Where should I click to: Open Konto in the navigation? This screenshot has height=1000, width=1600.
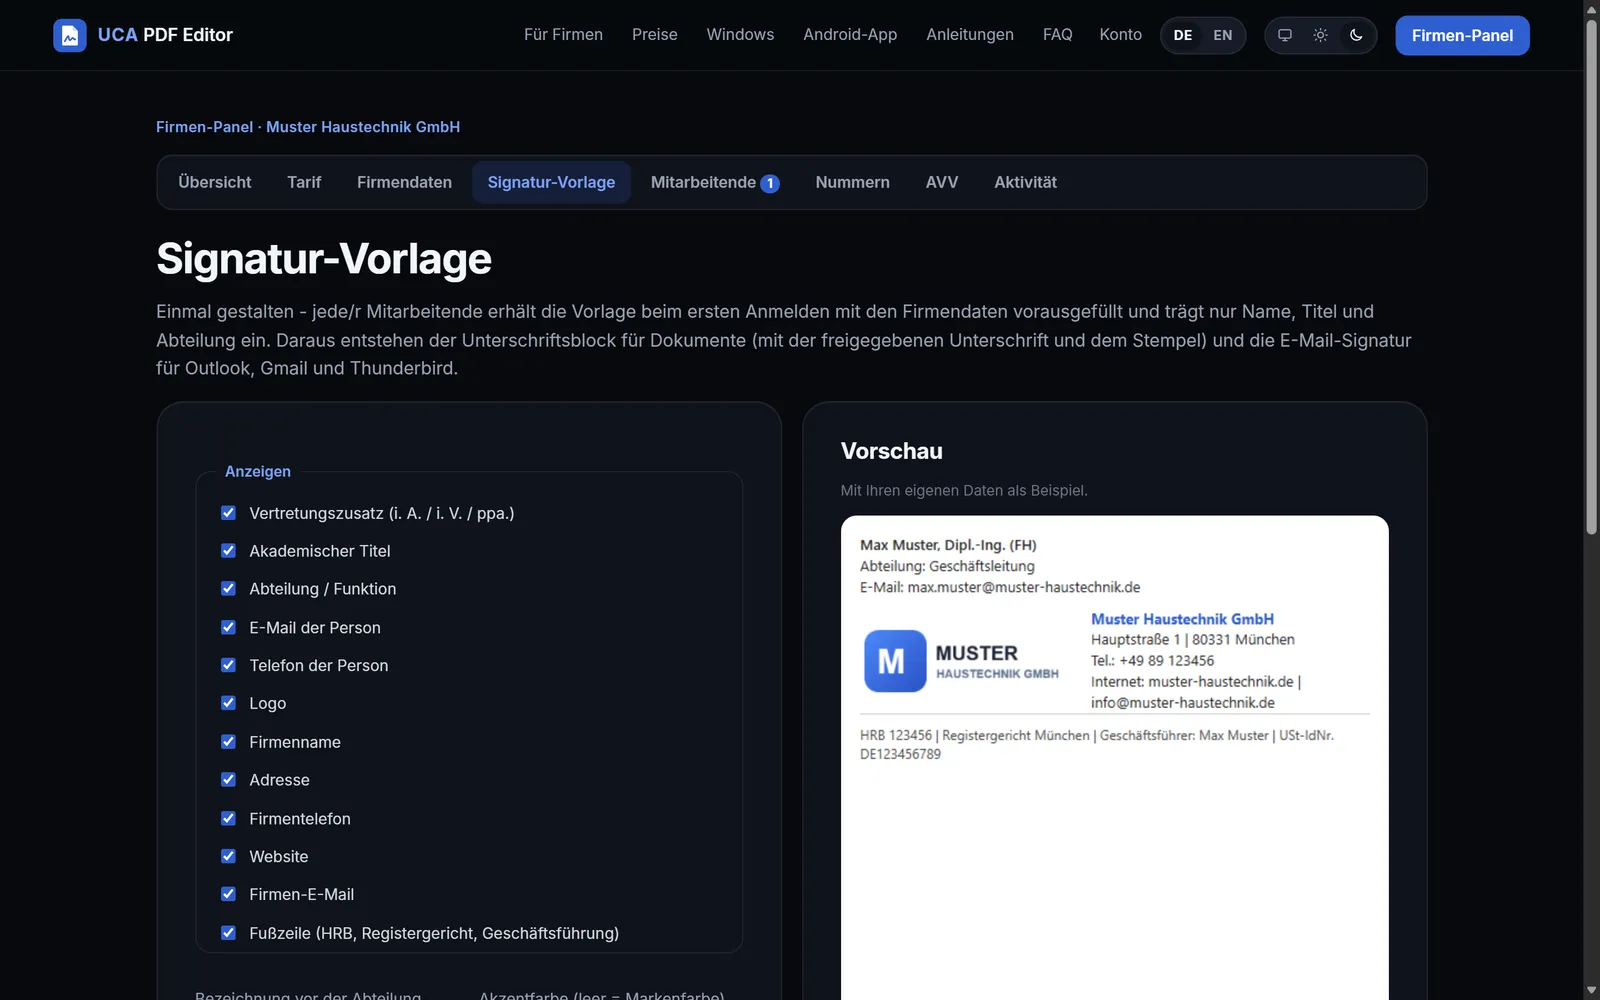(1121, 35)
